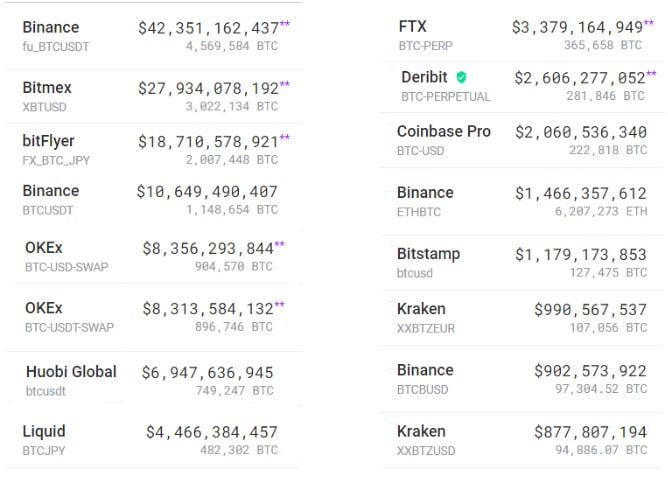Click Kraken XXBTZUSD market

pyautogui.click(x=522, y=440)
